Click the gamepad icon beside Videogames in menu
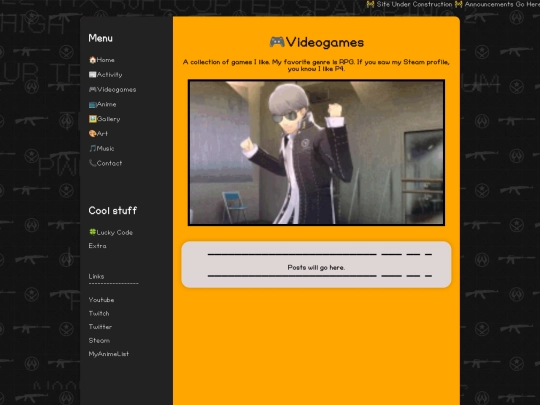 92,90
